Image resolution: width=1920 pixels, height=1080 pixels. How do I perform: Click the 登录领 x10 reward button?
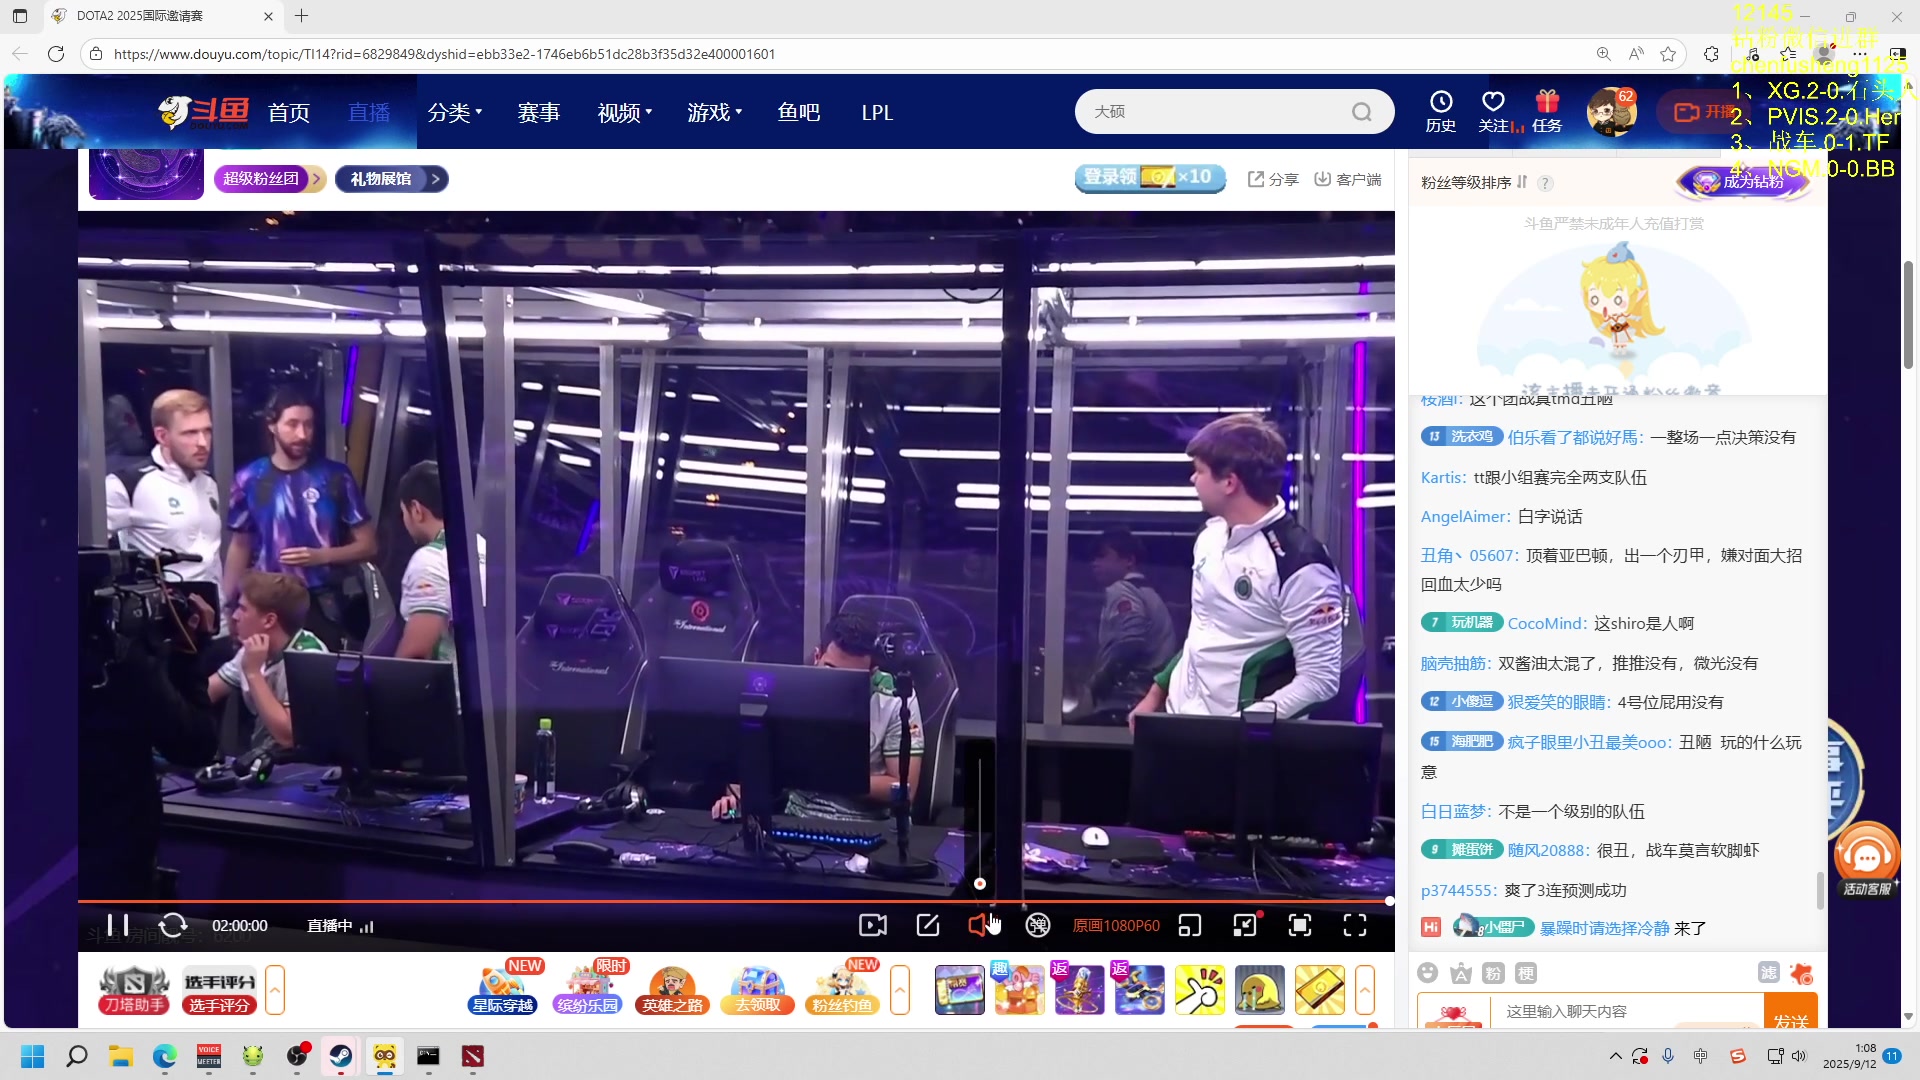[x=1150, y=177]
